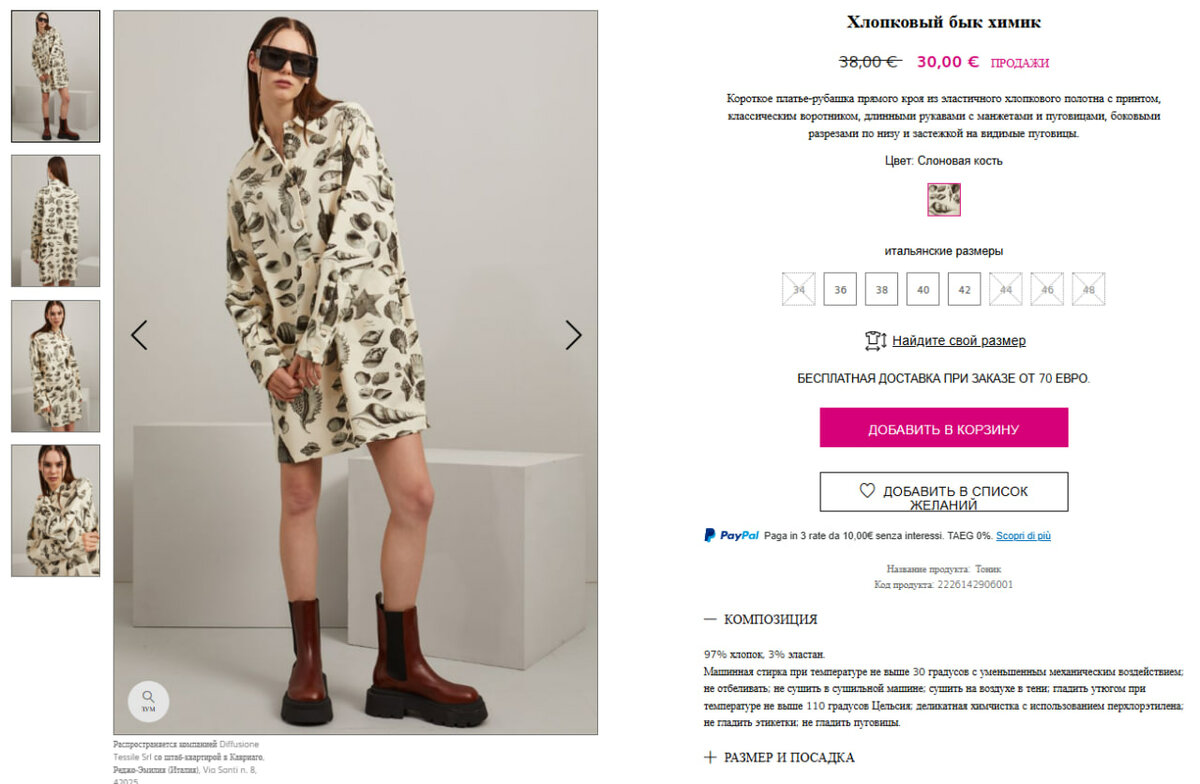This screenshot has width=1200, height=784.
Task: Choose size 42
Action: [964, 289]
